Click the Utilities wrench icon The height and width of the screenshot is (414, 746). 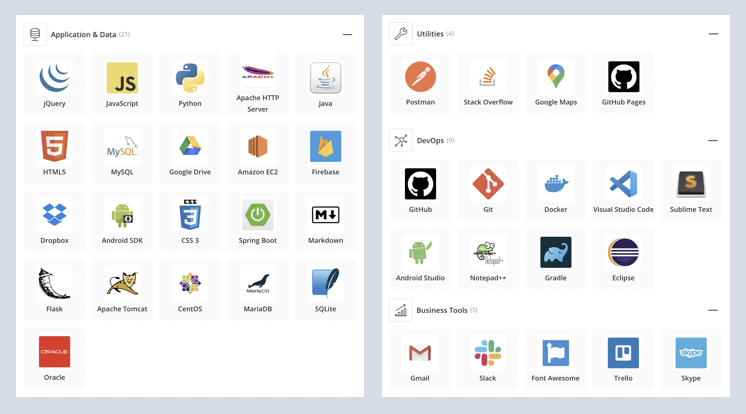(x=401, y=34)
